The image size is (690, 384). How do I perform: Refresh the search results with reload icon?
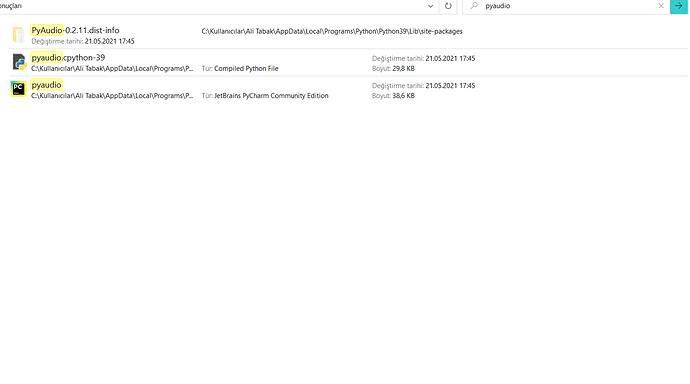coord(448,6)
